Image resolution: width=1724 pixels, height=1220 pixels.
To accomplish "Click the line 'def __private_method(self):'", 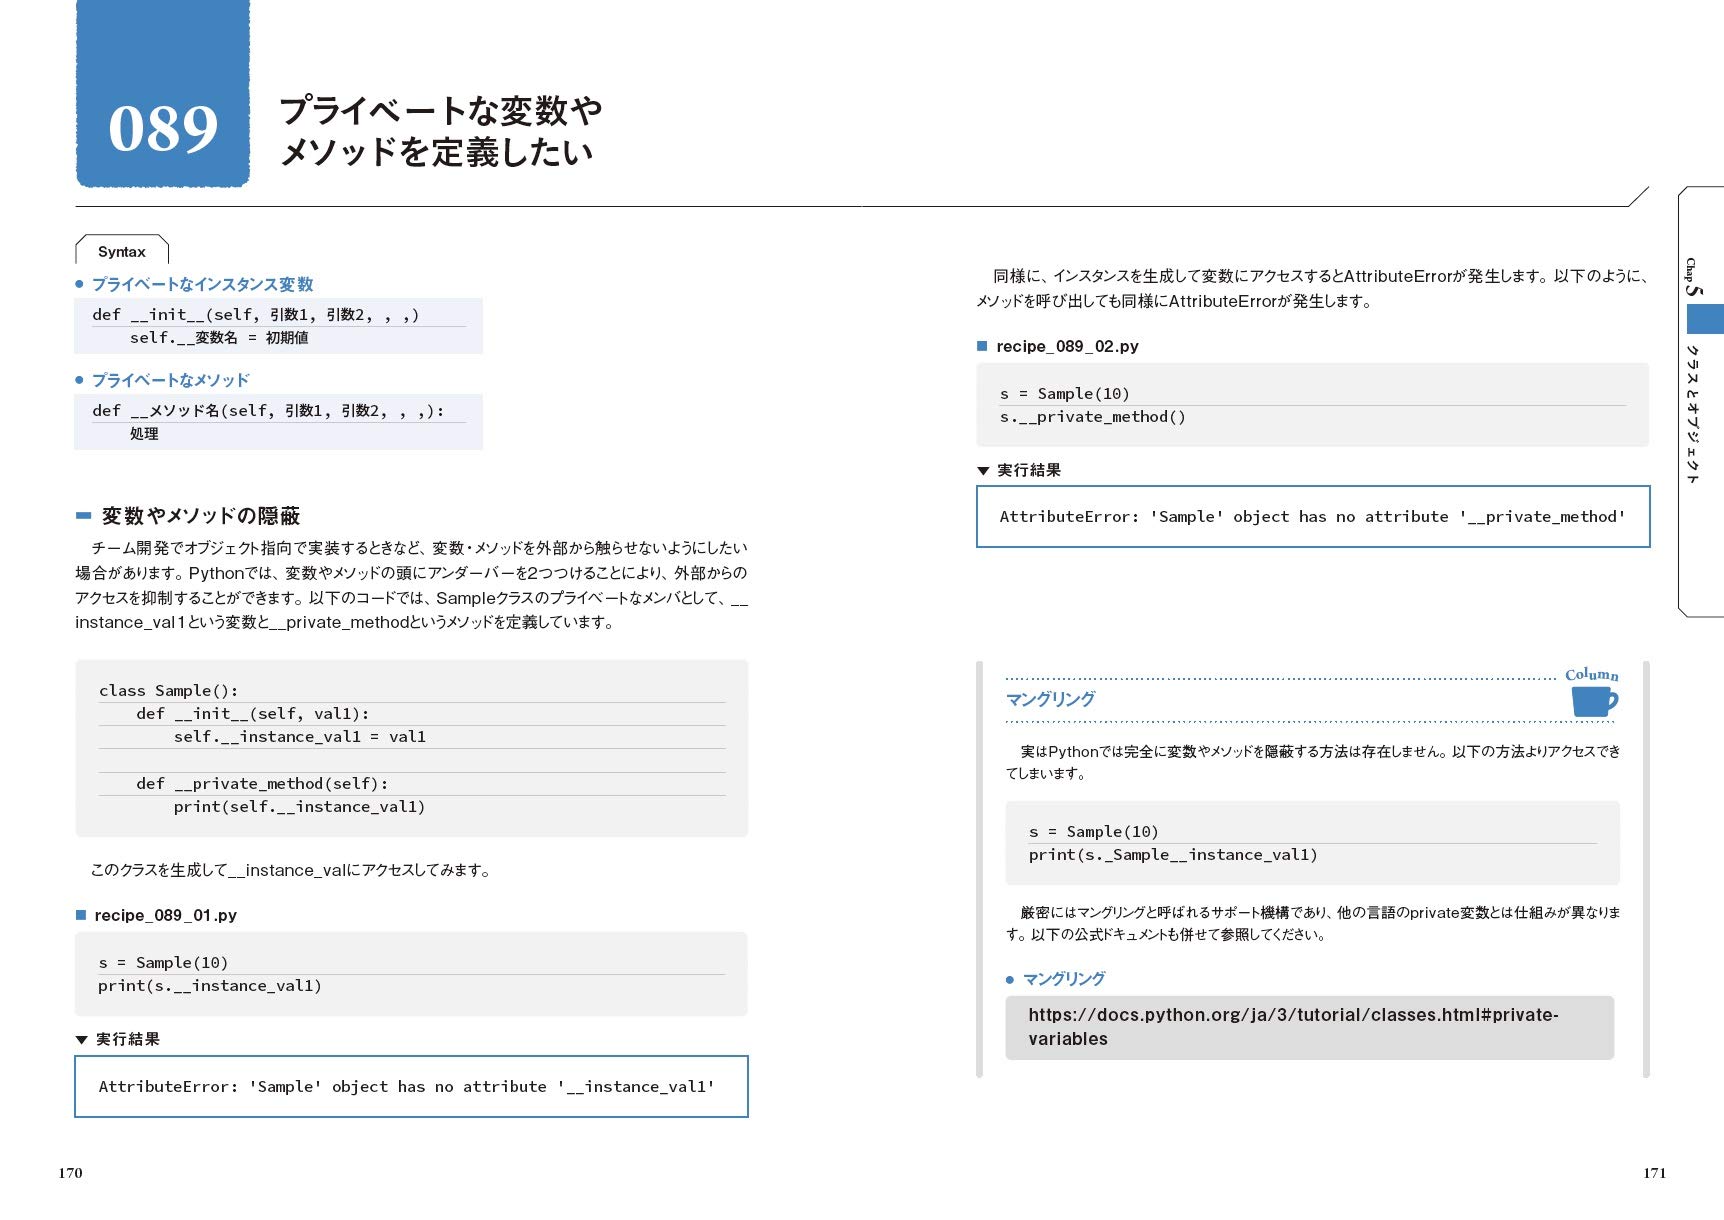I will tap(262, 784).
